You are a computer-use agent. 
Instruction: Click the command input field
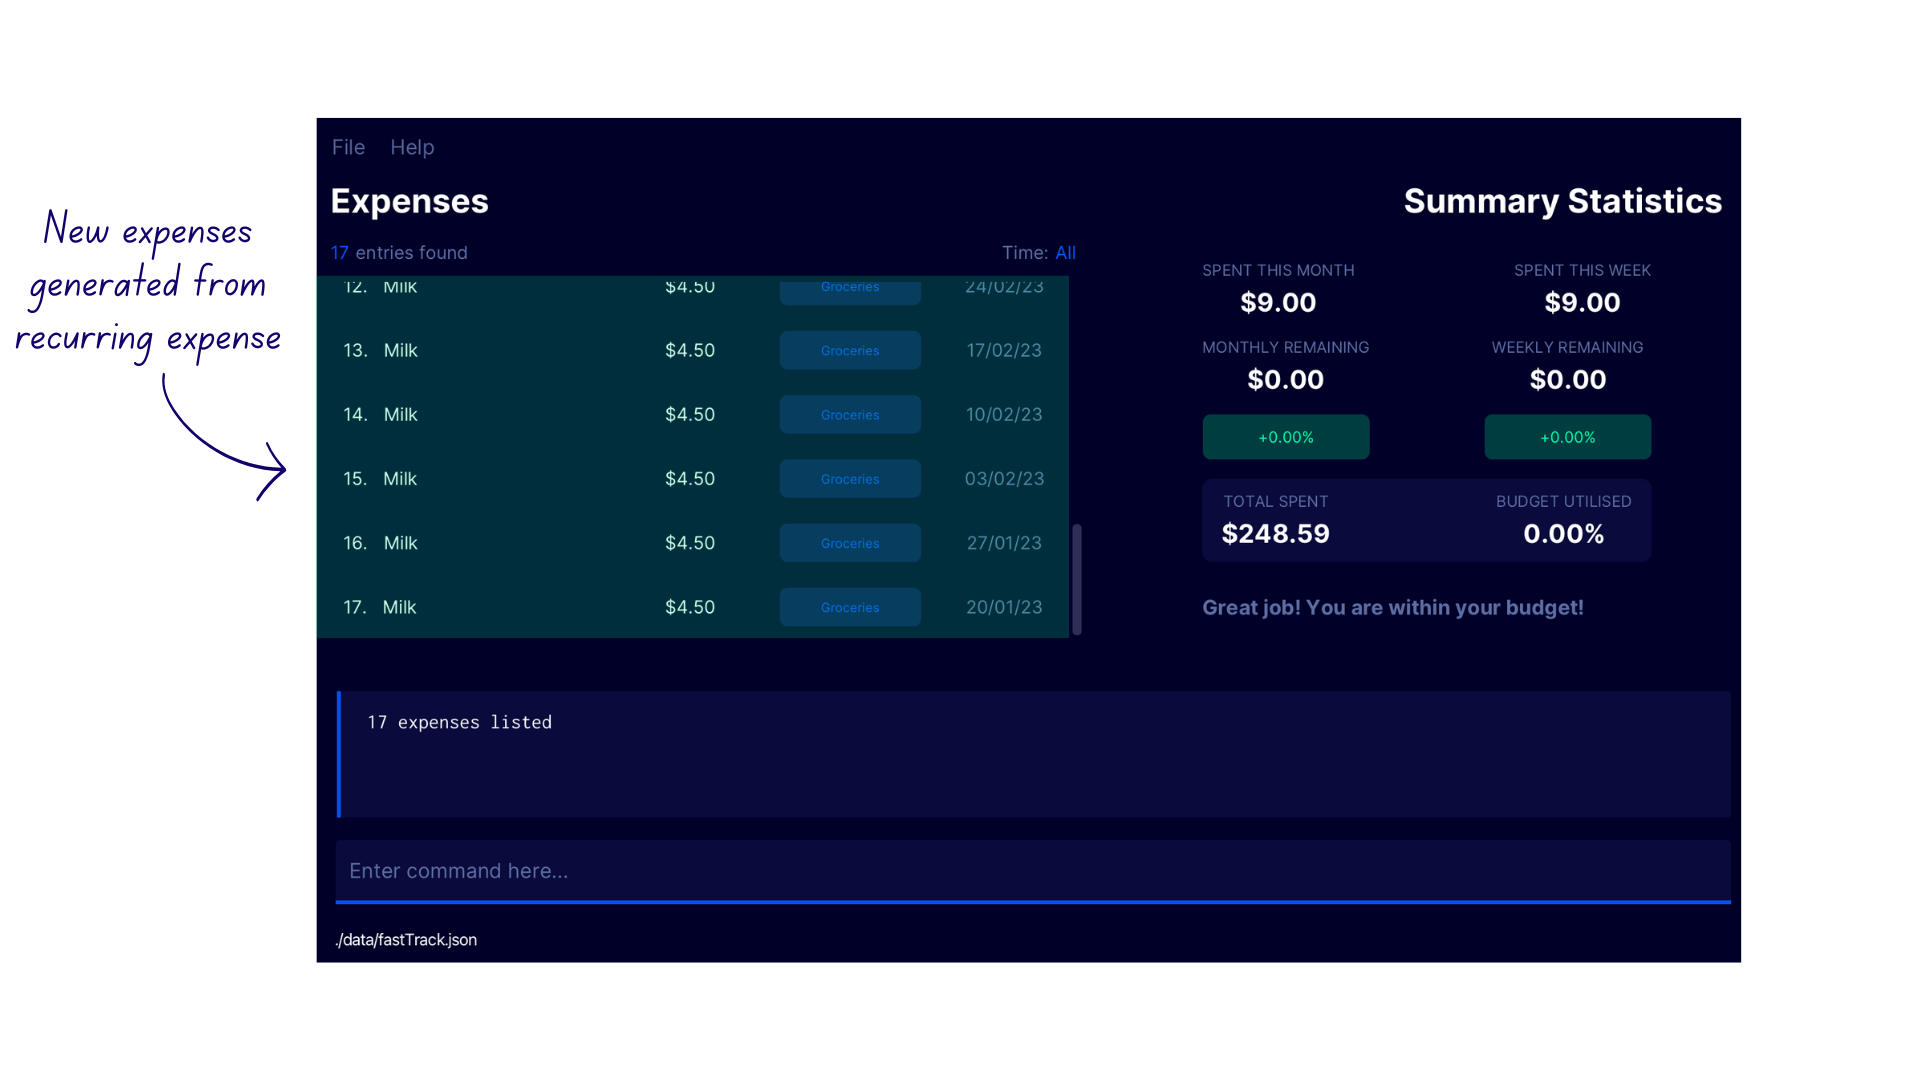[x=1033, y=871]
